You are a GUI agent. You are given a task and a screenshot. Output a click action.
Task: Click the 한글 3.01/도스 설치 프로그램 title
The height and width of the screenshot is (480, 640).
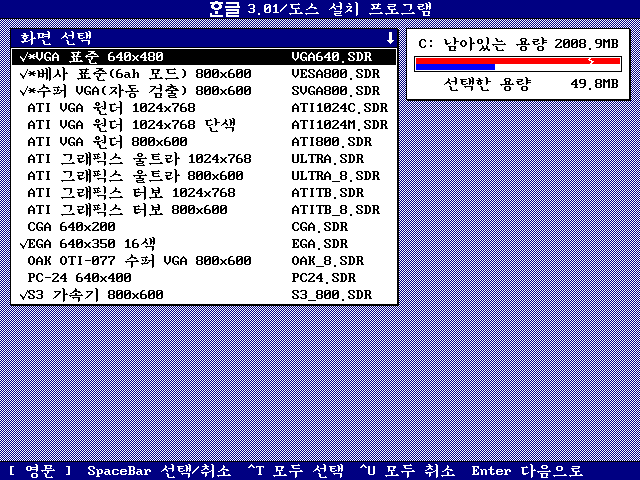pos(320,9)
